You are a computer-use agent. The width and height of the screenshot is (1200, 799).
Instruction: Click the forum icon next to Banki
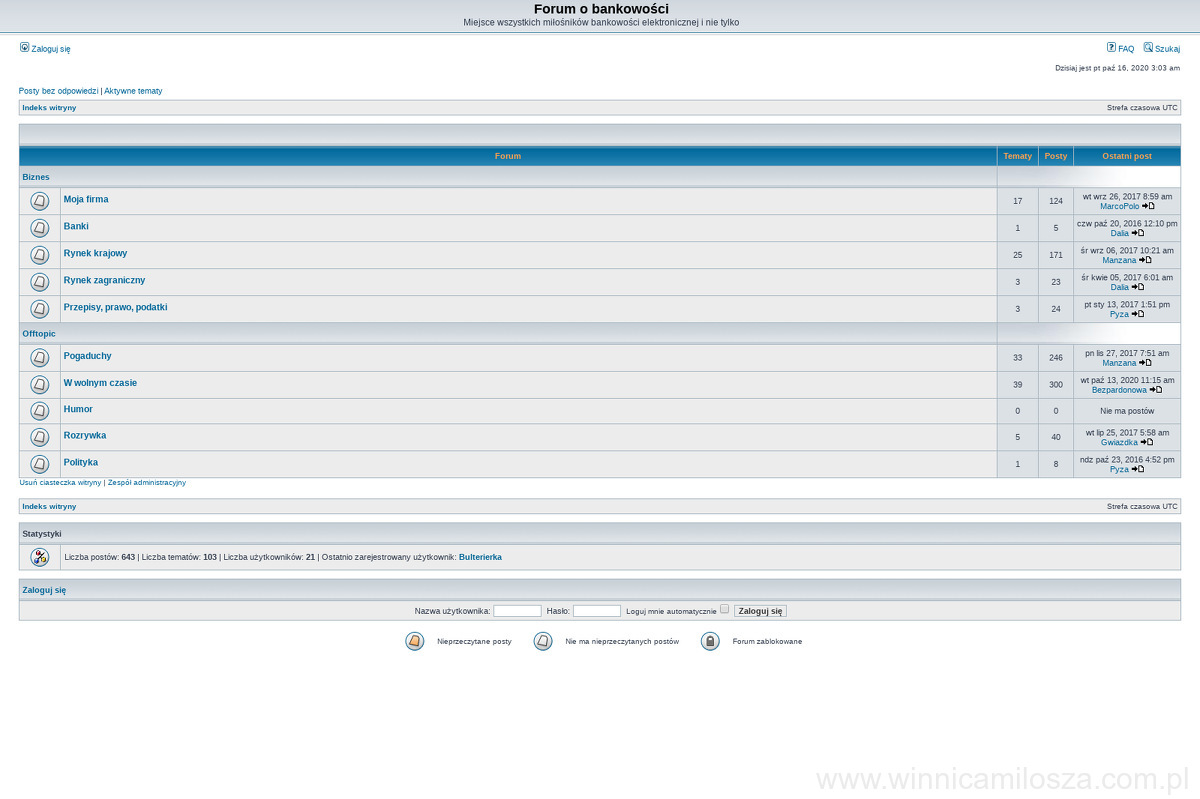[39, 228]
